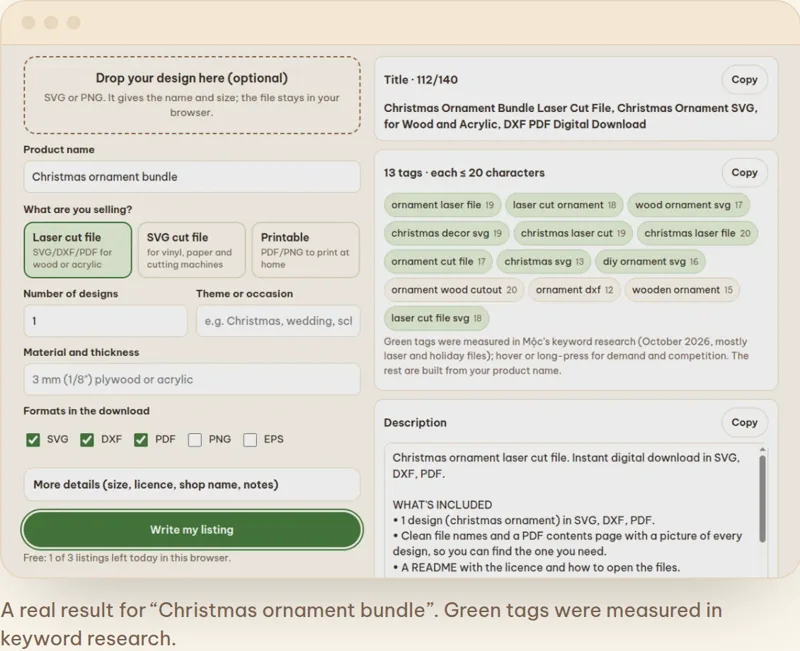The width and height of the screenshot is (800, 651).
Task: Uncheck the DXF format checkbox
Action: point(87,440)
